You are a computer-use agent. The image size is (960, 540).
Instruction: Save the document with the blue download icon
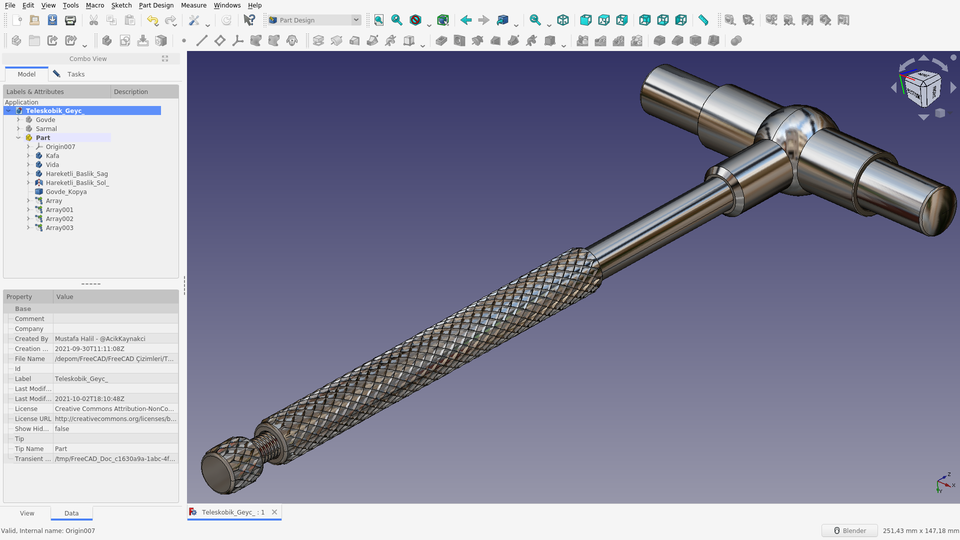(53, 20)
